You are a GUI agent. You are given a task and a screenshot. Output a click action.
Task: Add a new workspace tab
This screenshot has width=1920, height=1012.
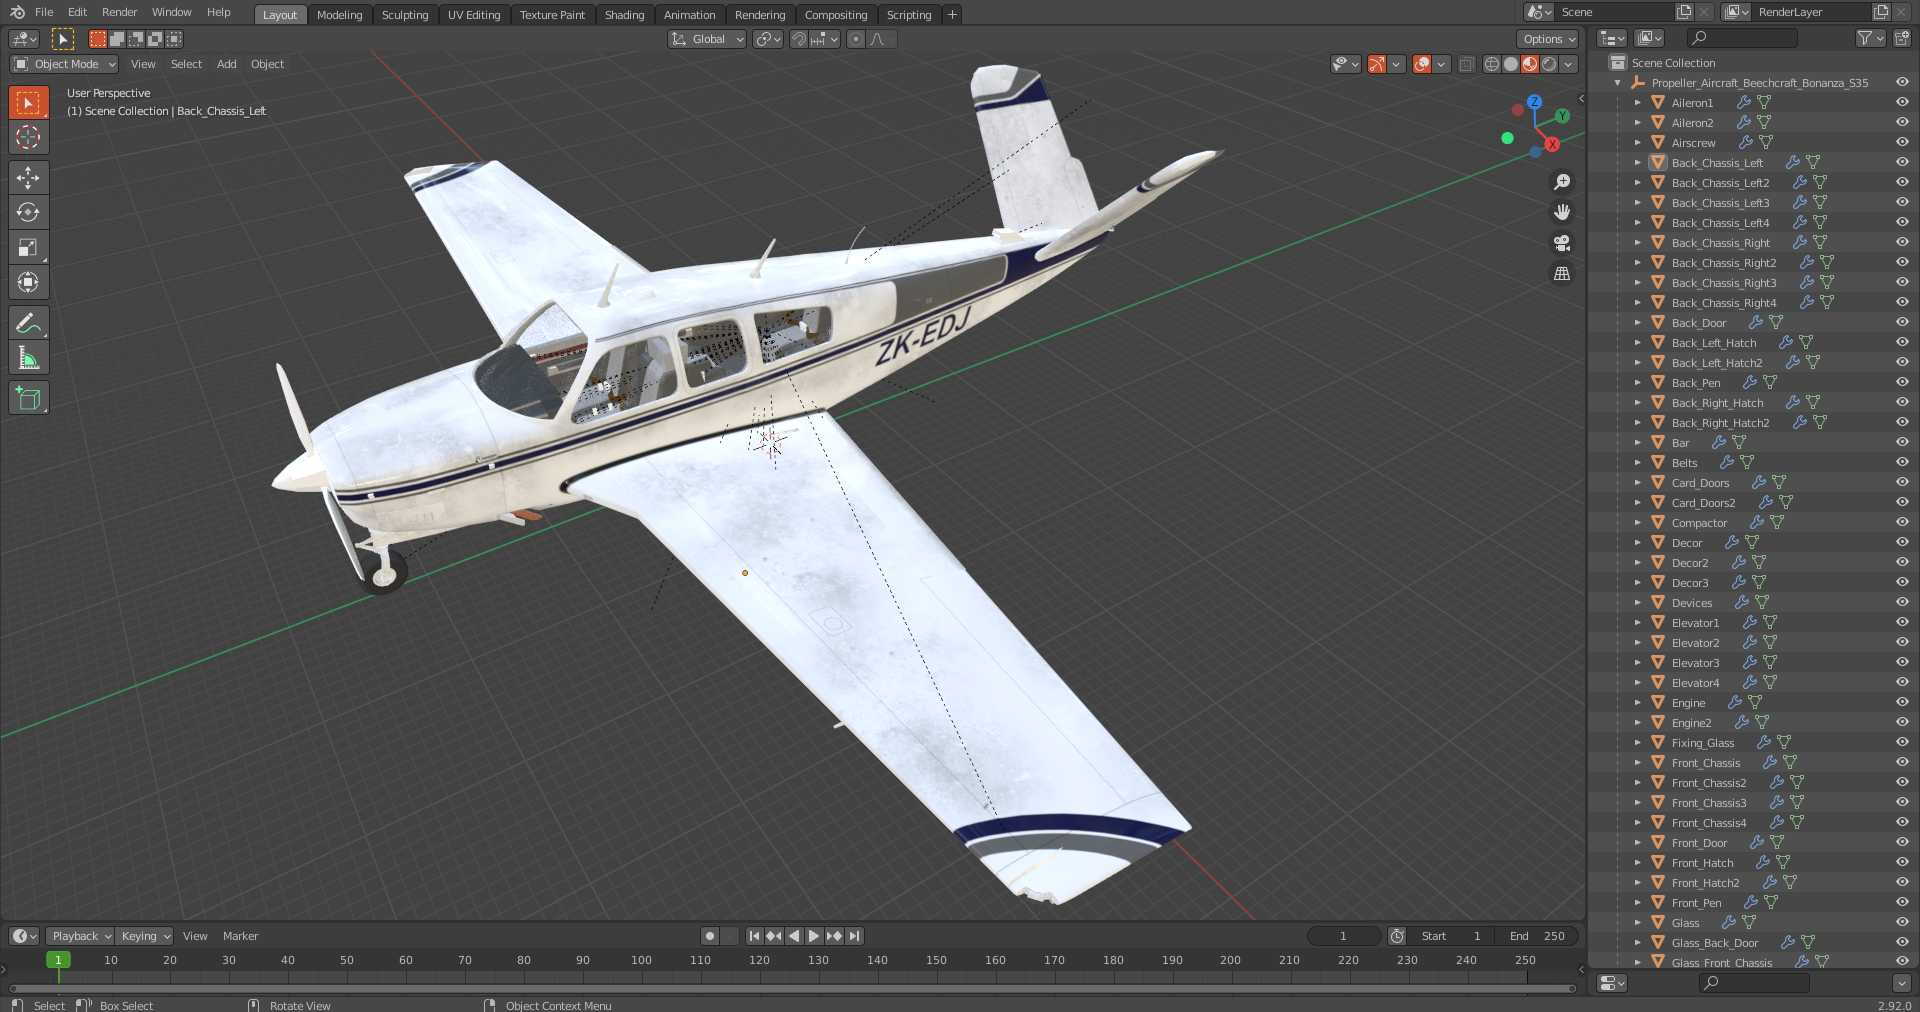(x=952, y=14)
